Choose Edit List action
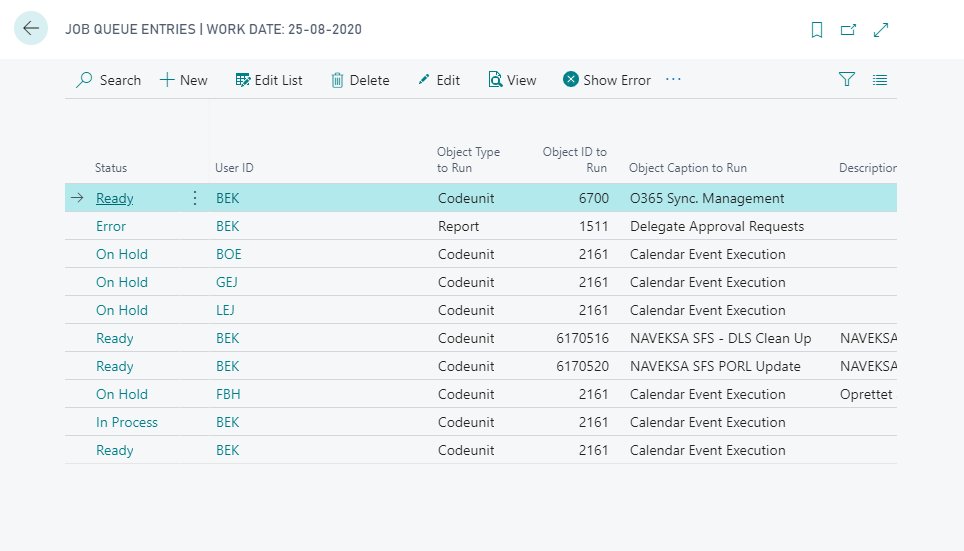Screen dimensions: 964x551 [x=269, y=80]
